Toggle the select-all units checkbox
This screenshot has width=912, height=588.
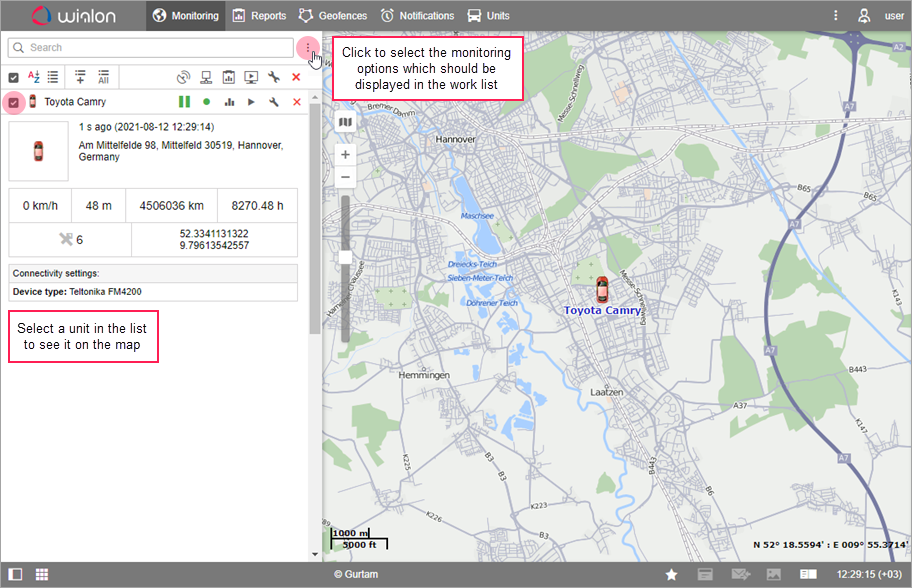coord(13,77)
